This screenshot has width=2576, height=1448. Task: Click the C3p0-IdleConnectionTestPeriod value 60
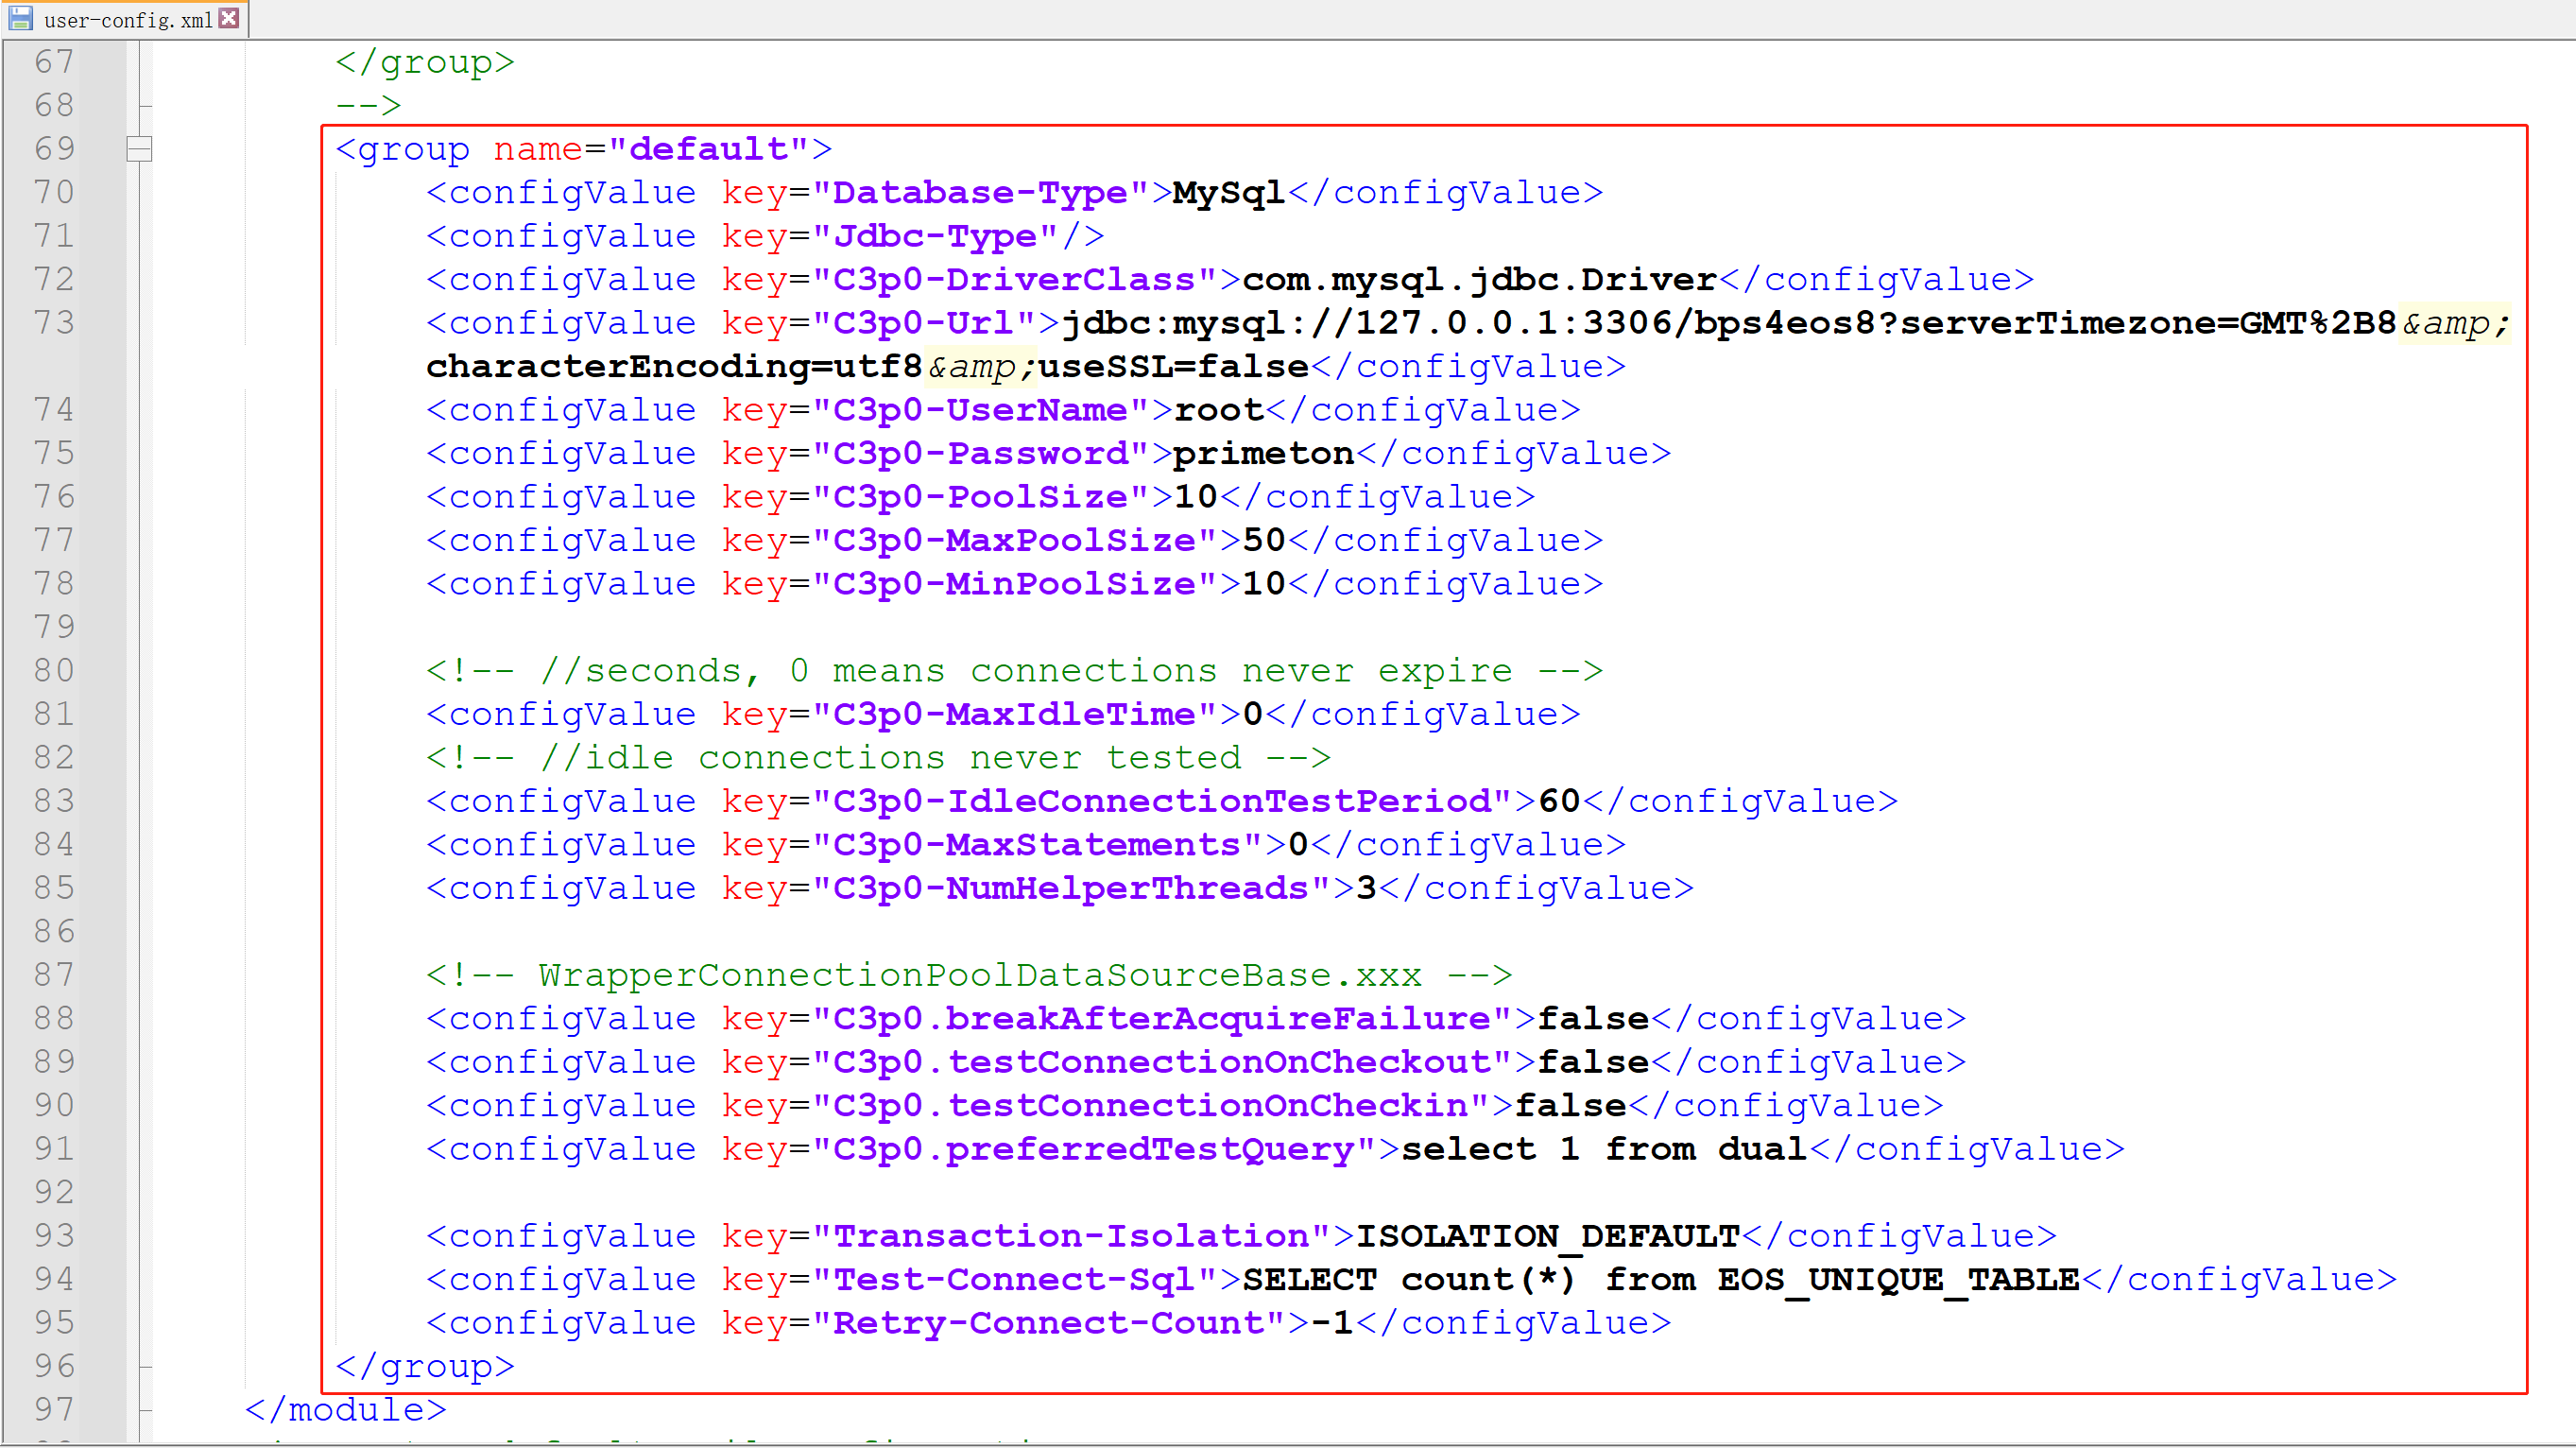click(1559, 802)
